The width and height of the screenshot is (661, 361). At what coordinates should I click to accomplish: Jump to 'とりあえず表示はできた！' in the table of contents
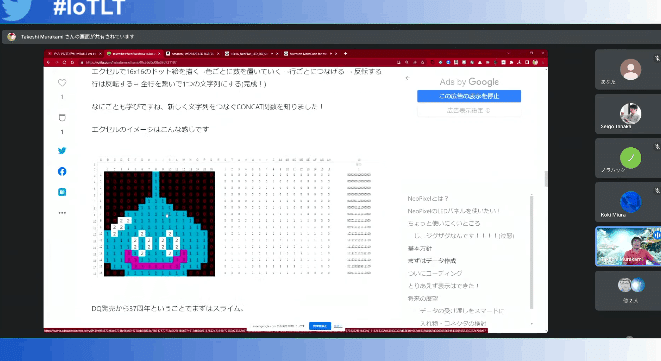pyautogui.click(x=443, y=286)
